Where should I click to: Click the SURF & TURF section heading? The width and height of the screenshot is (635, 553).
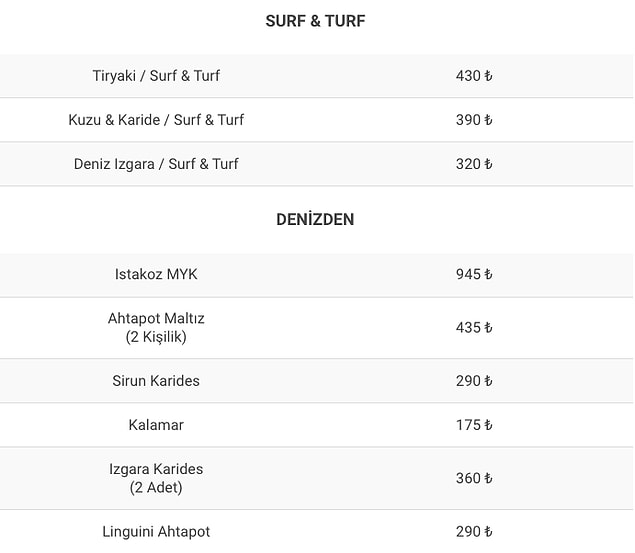tap(315, 21)
